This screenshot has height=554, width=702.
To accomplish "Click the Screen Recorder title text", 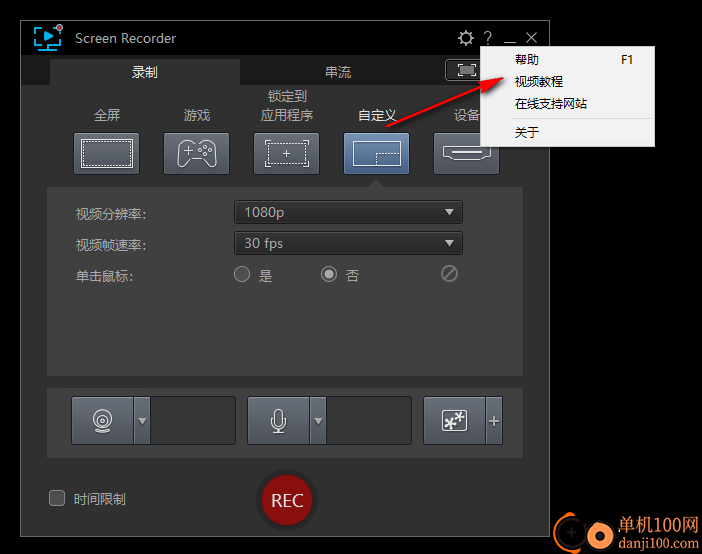I will [125, 39].
